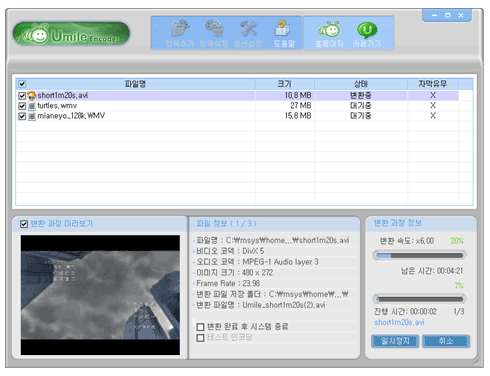
Task: Maximize the Umile Encoder window
Action: pos(448,15)
